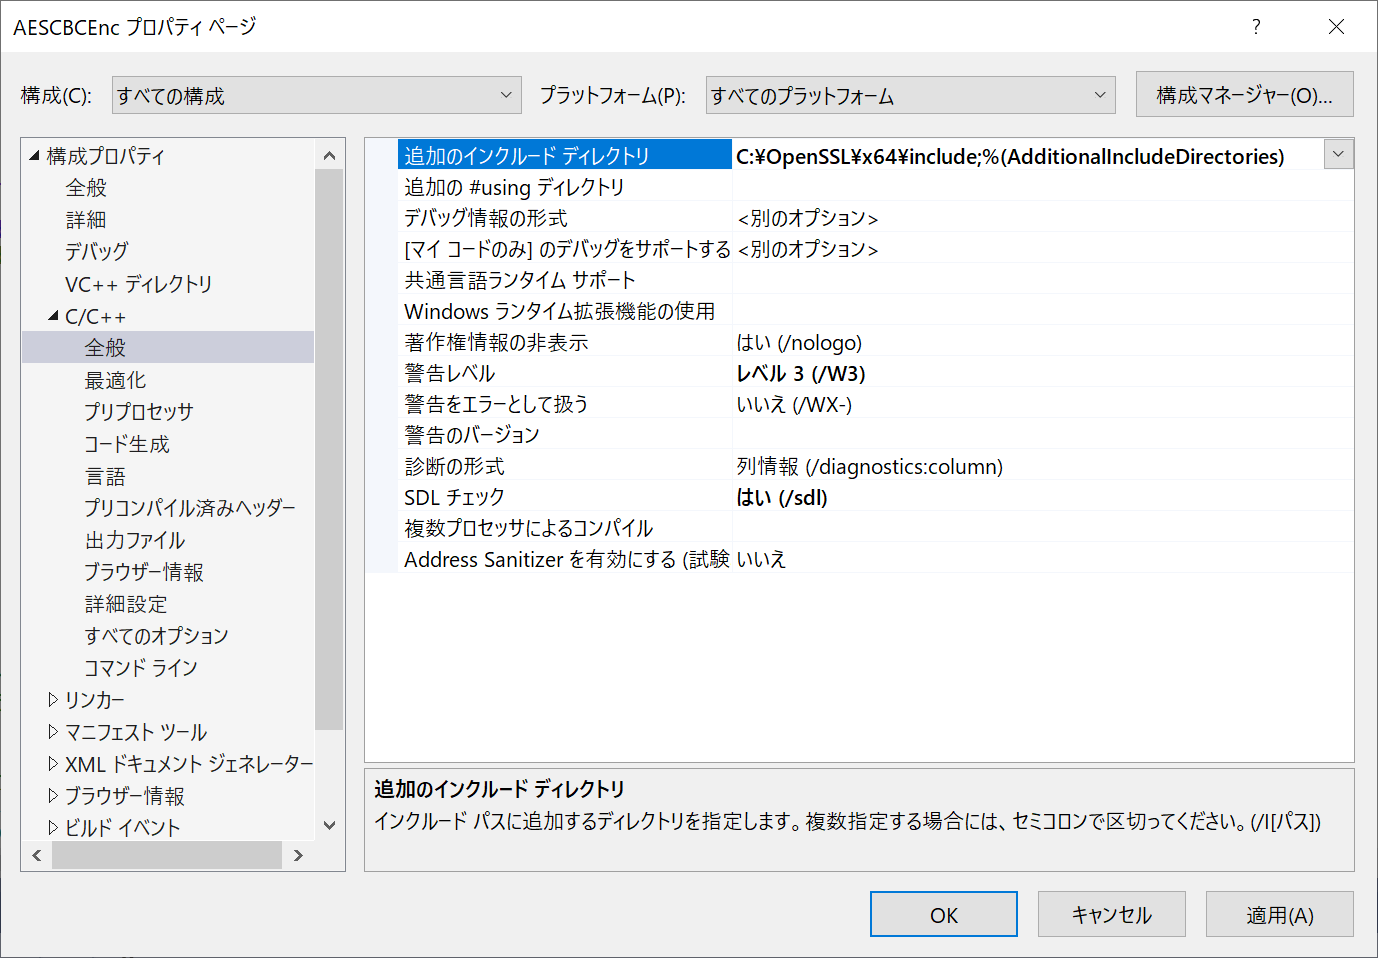
Task: Confirm settings with the OK button
Action: click(943, 913)
